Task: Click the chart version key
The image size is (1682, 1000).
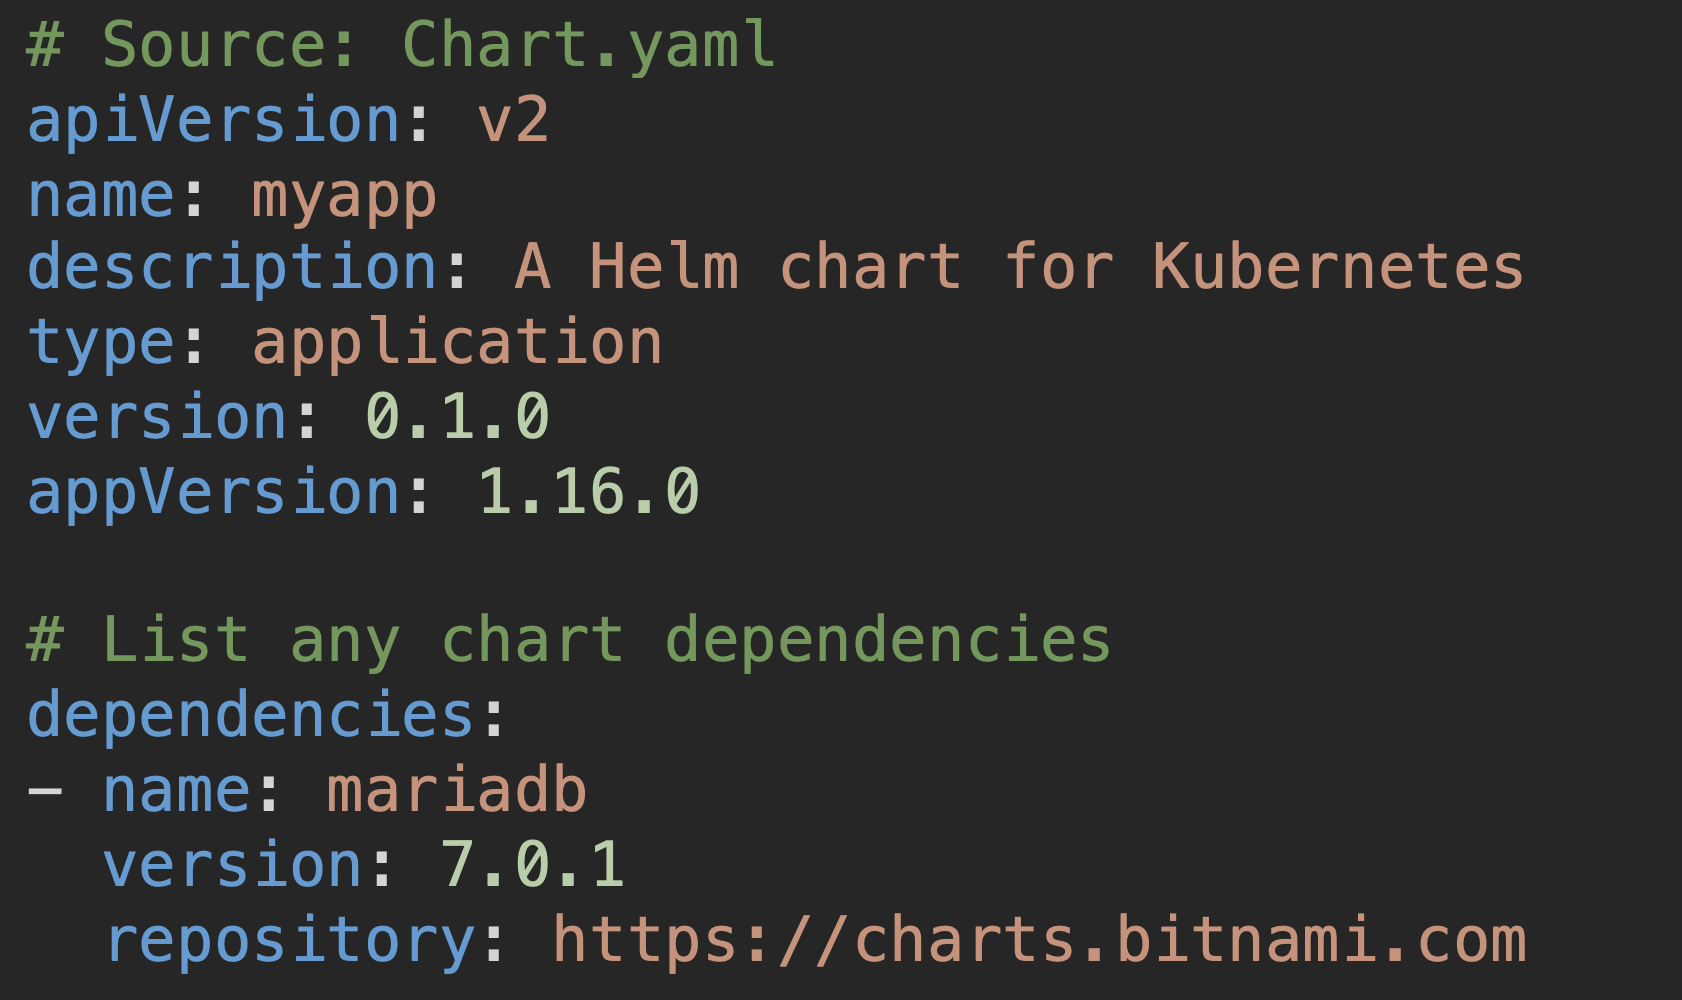Action: tap(158, 418)
